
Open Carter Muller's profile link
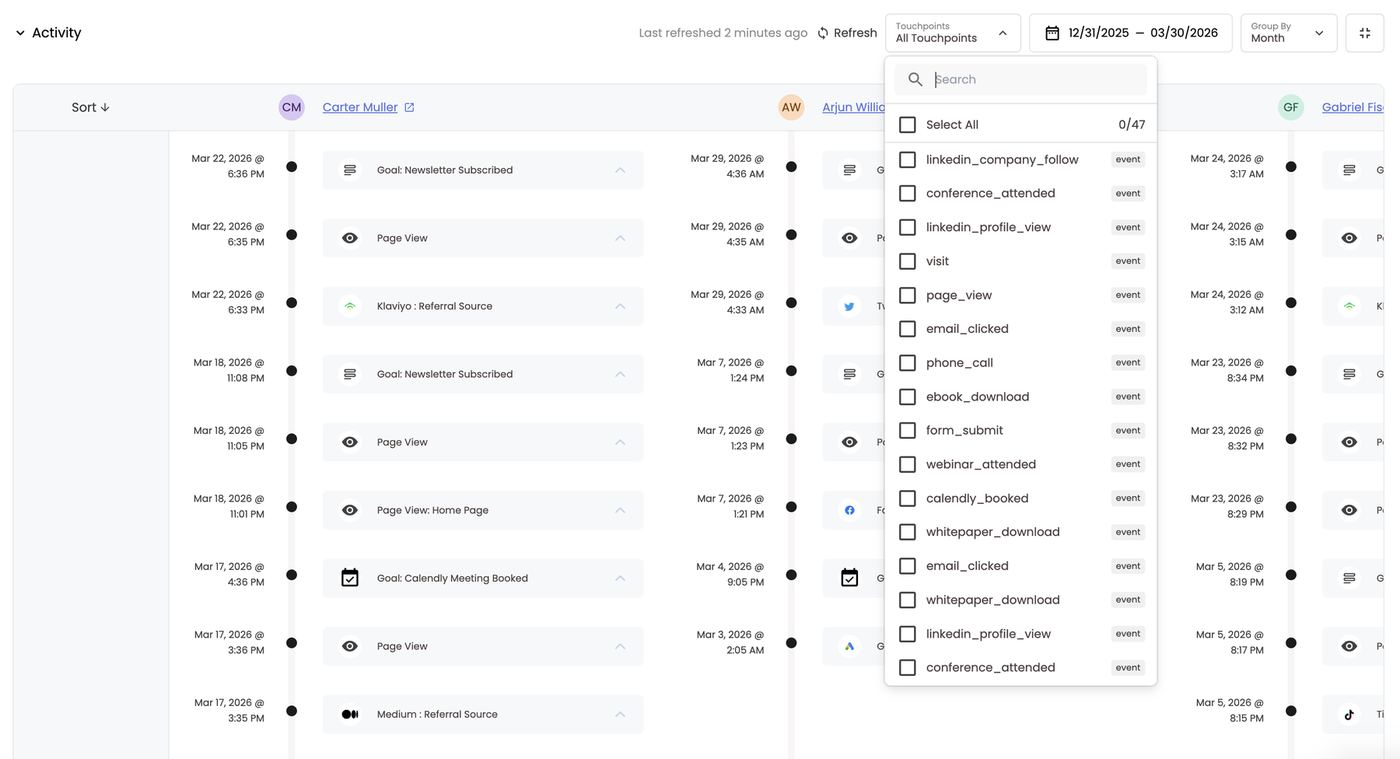click(360, 107)
